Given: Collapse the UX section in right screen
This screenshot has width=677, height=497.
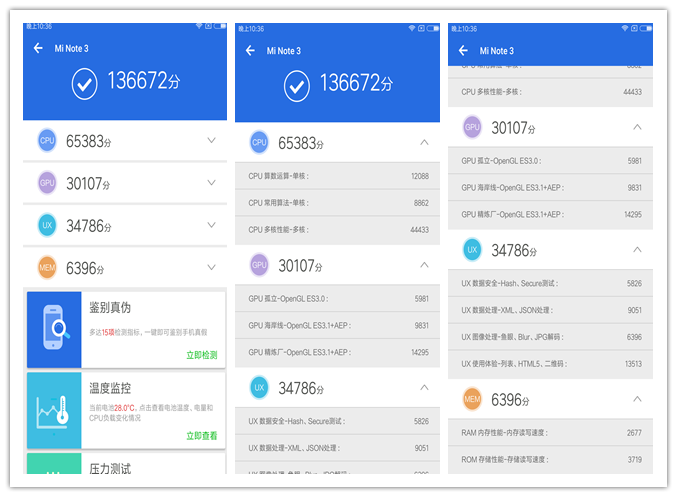Looking at the screenshot, I should (x=637, y=250).
